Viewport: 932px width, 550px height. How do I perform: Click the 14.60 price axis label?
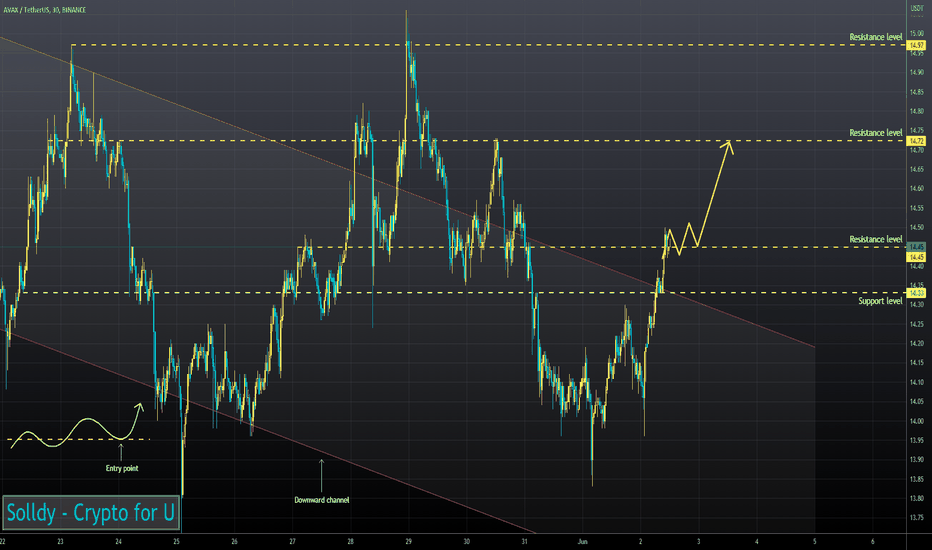(x=917, y=188)
